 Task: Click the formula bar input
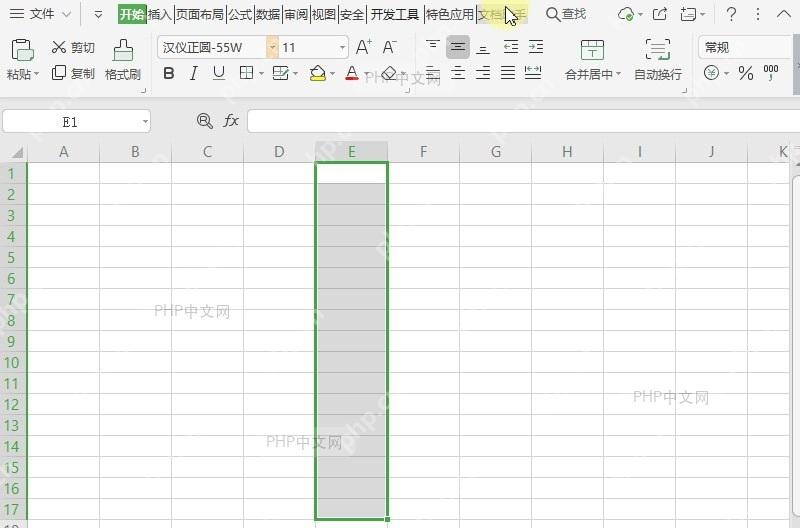point(523,121)
